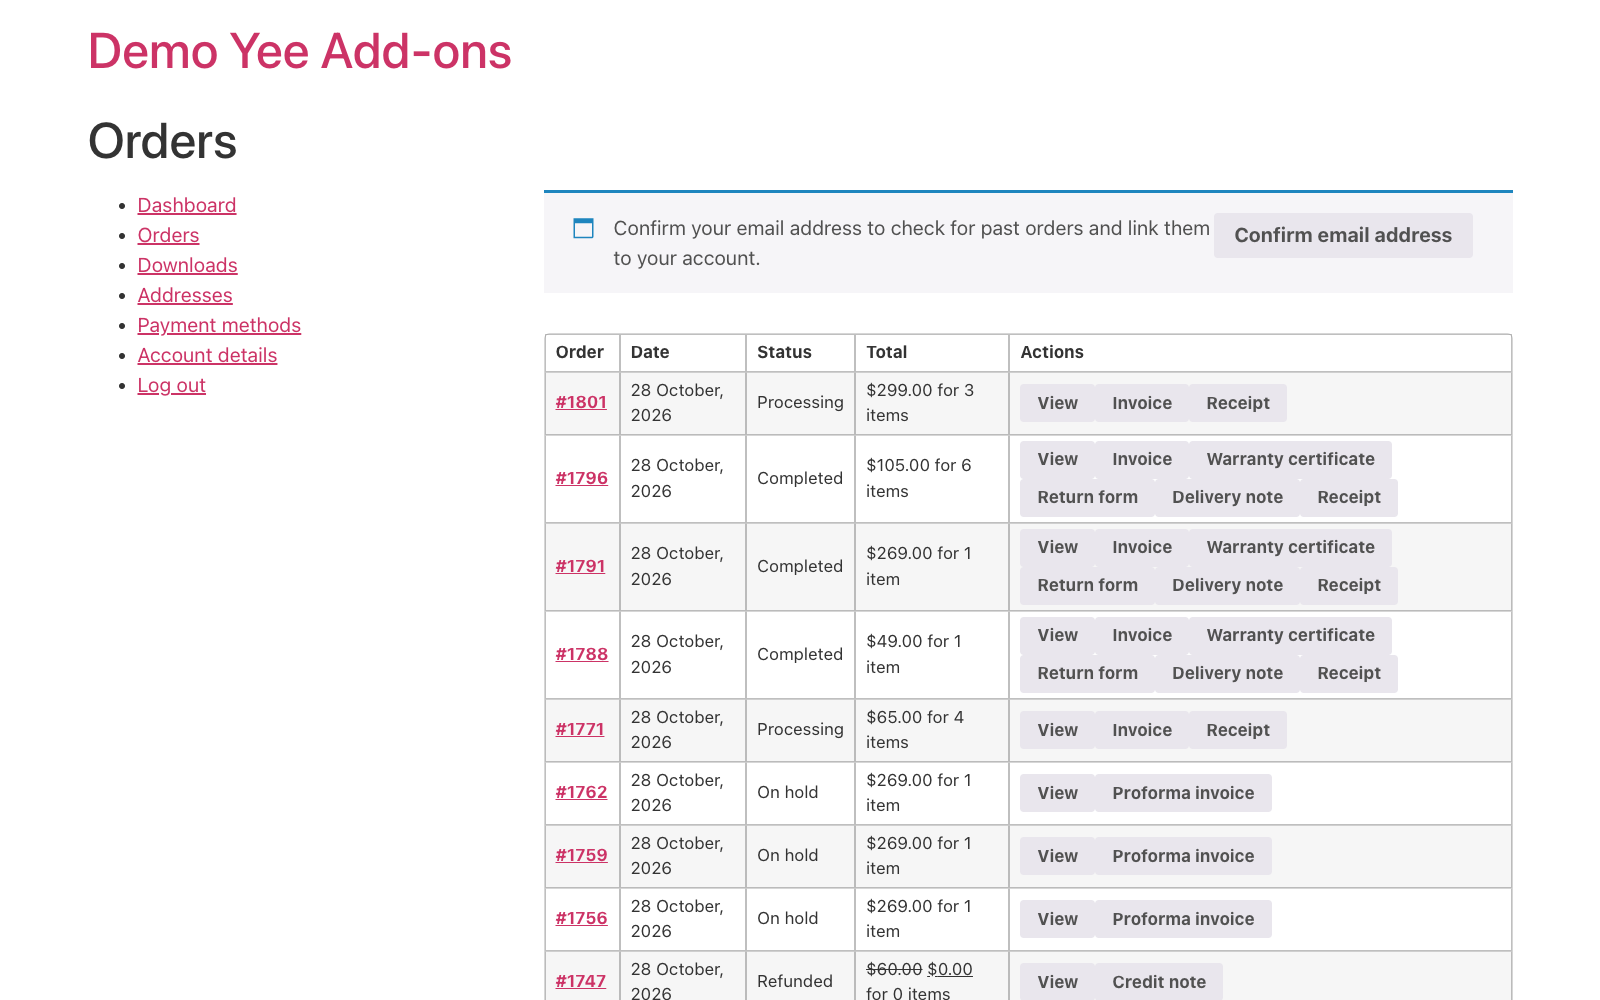
Task: Open Payment methods page
Action: [x=219, y=325]
